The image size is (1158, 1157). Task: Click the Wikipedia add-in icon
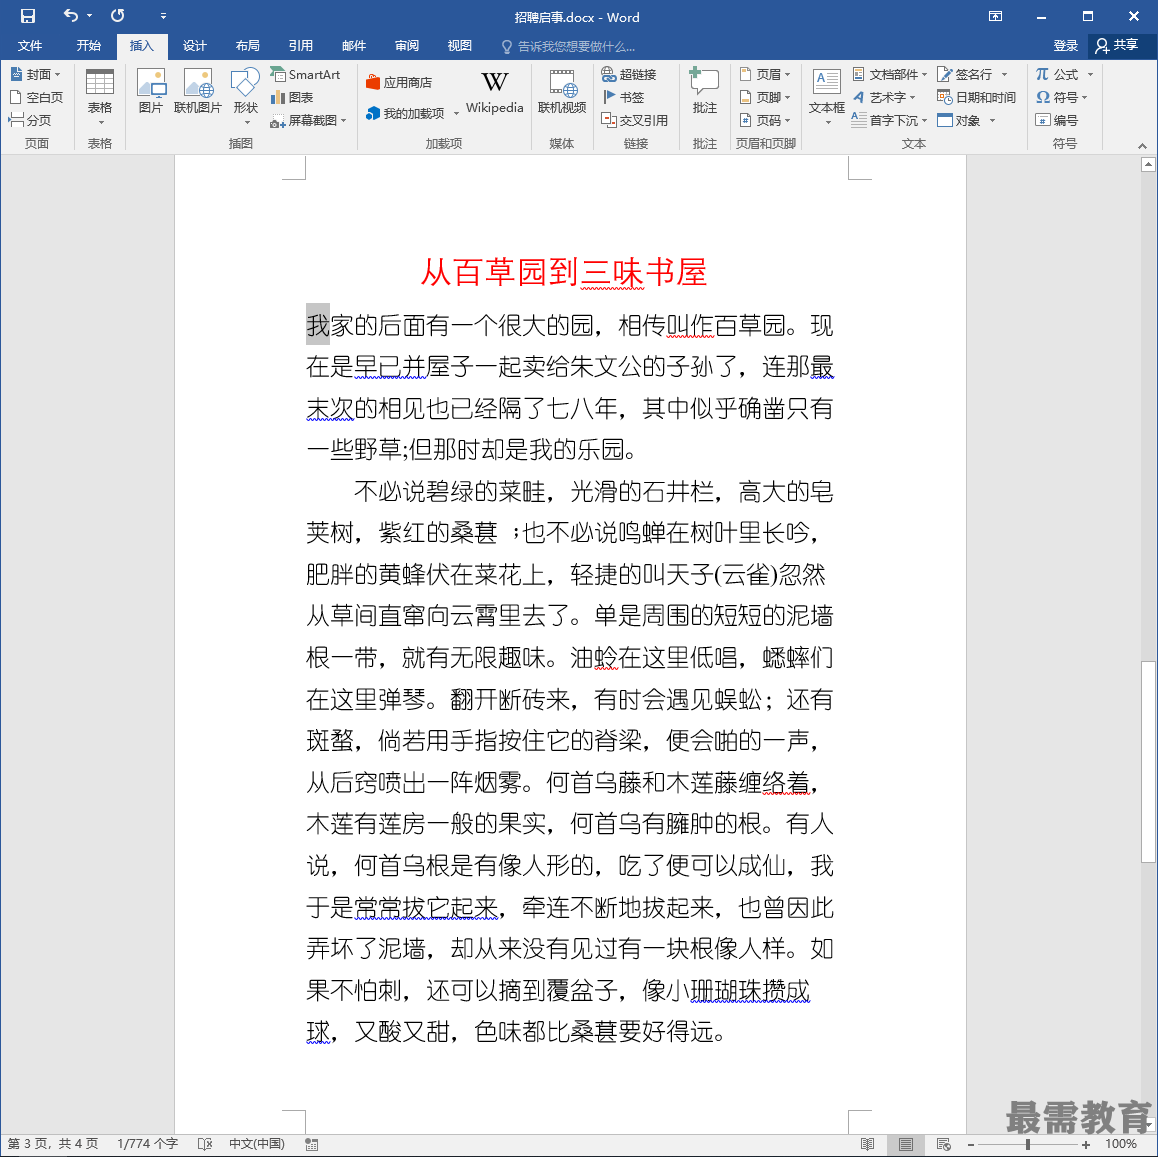pyautogui.click(x=494, y=92)
